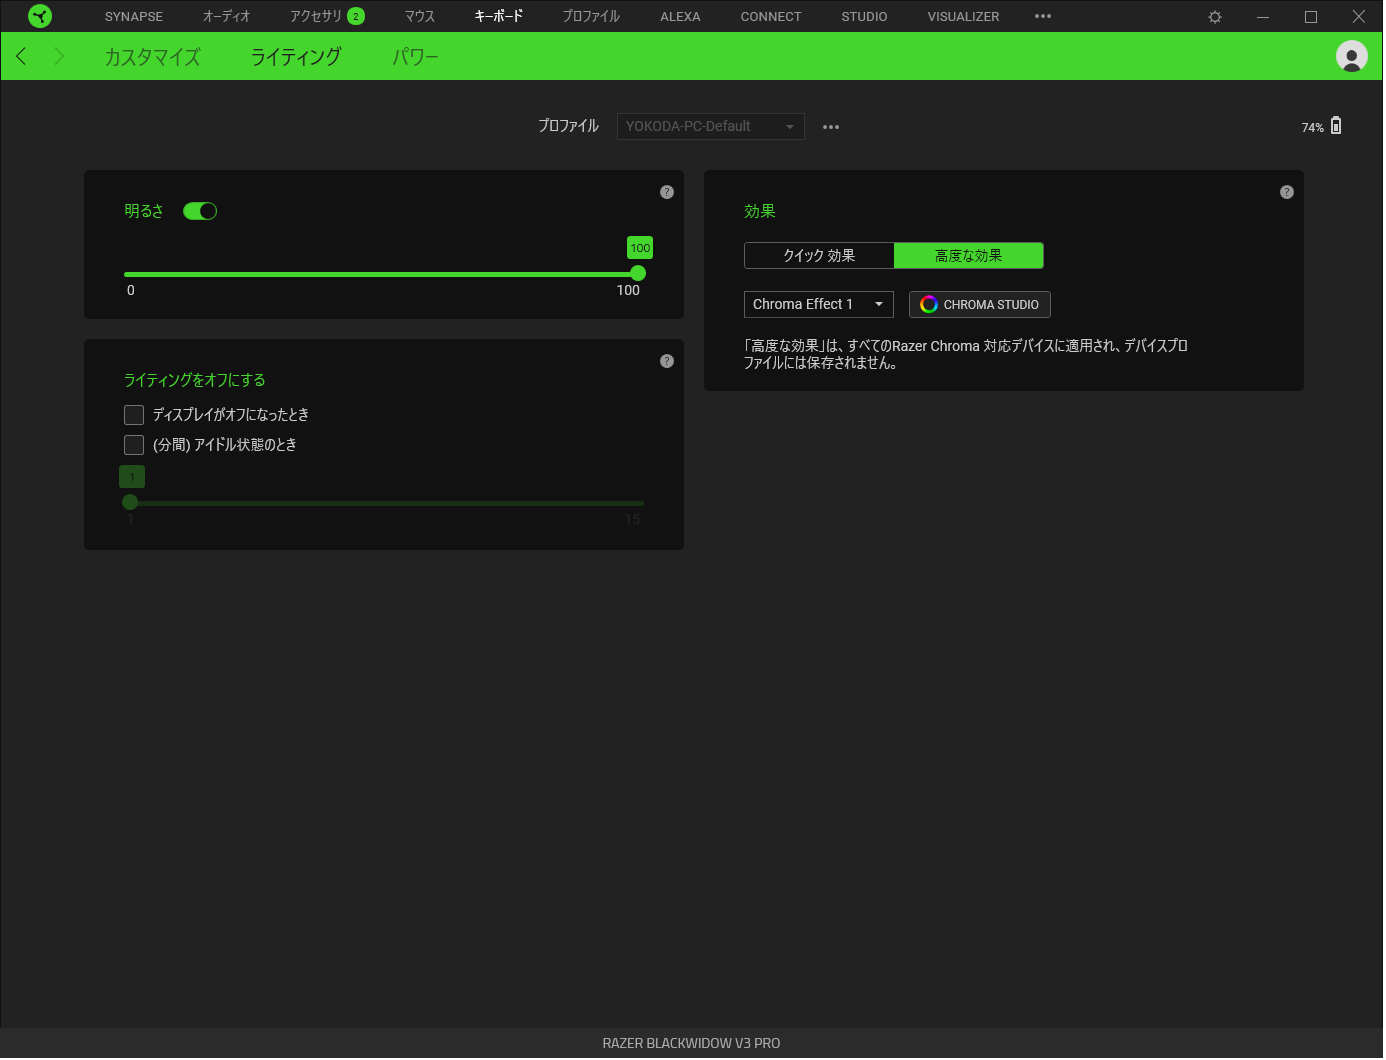This screenshot has height=1060, width=1386.
Task: Go forward with the right arrow
Action: coord(59,56)
